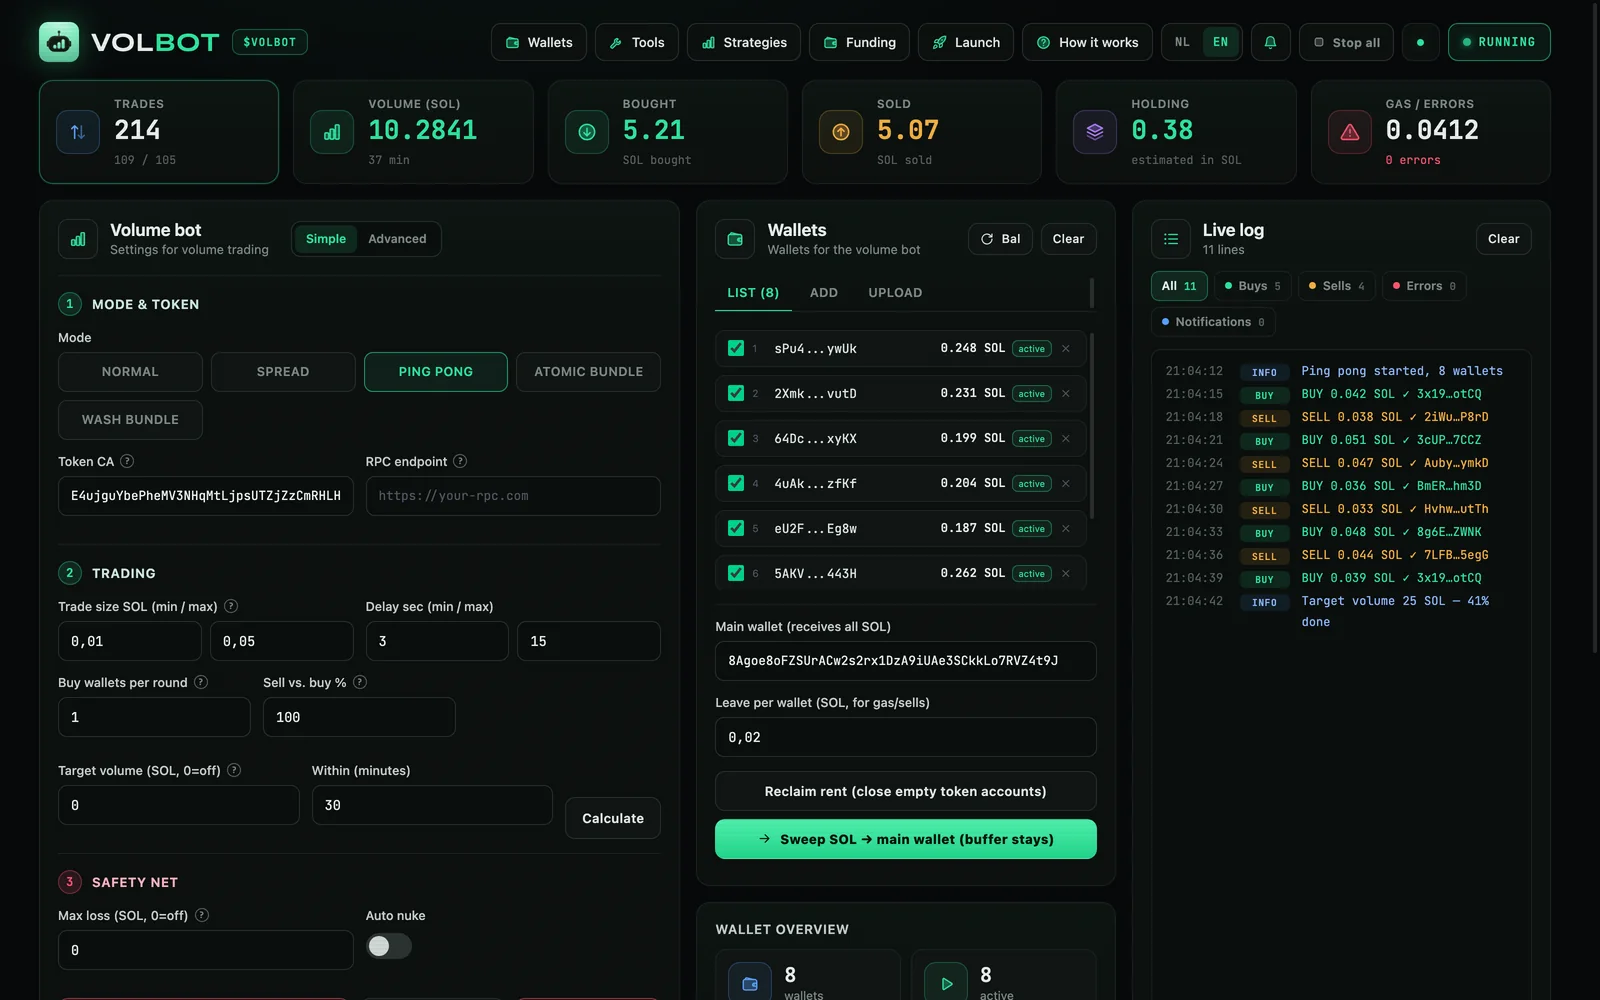Remove wallet eU2F...Eg8w with X

click(x=1066, y=529)
